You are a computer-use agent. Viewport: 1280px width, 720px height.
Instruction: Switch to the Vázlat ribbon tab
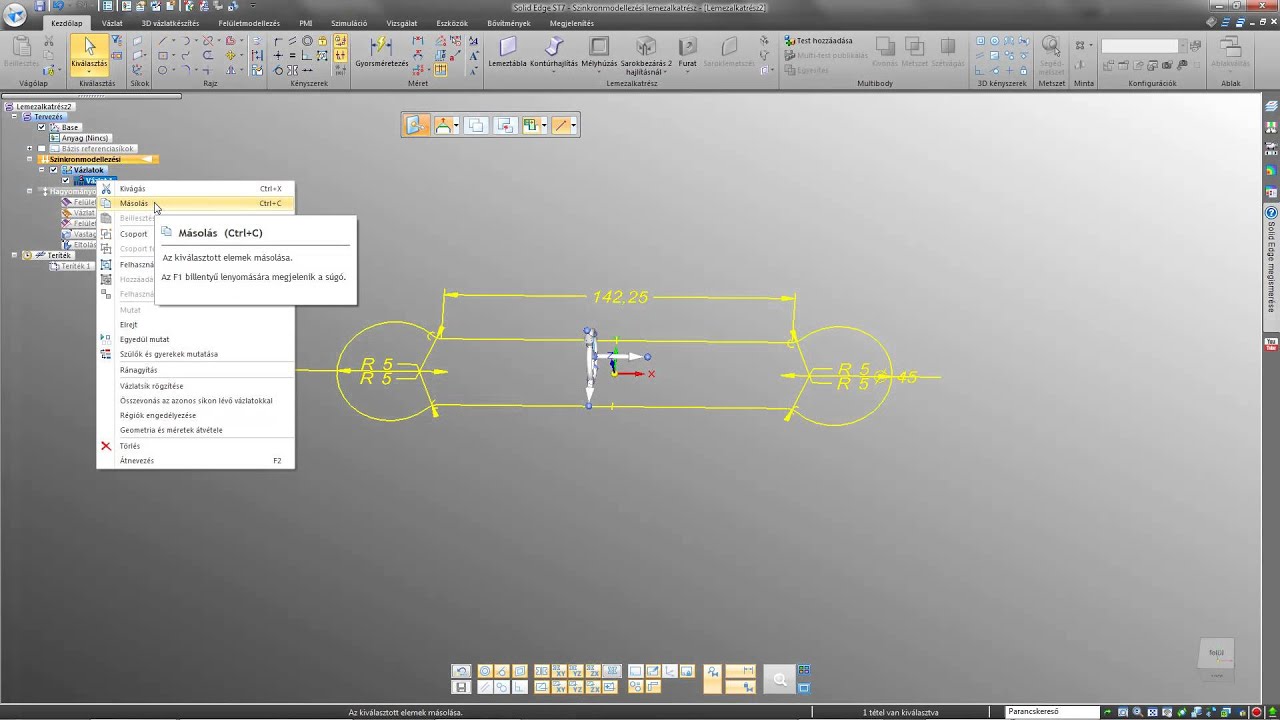112,23
